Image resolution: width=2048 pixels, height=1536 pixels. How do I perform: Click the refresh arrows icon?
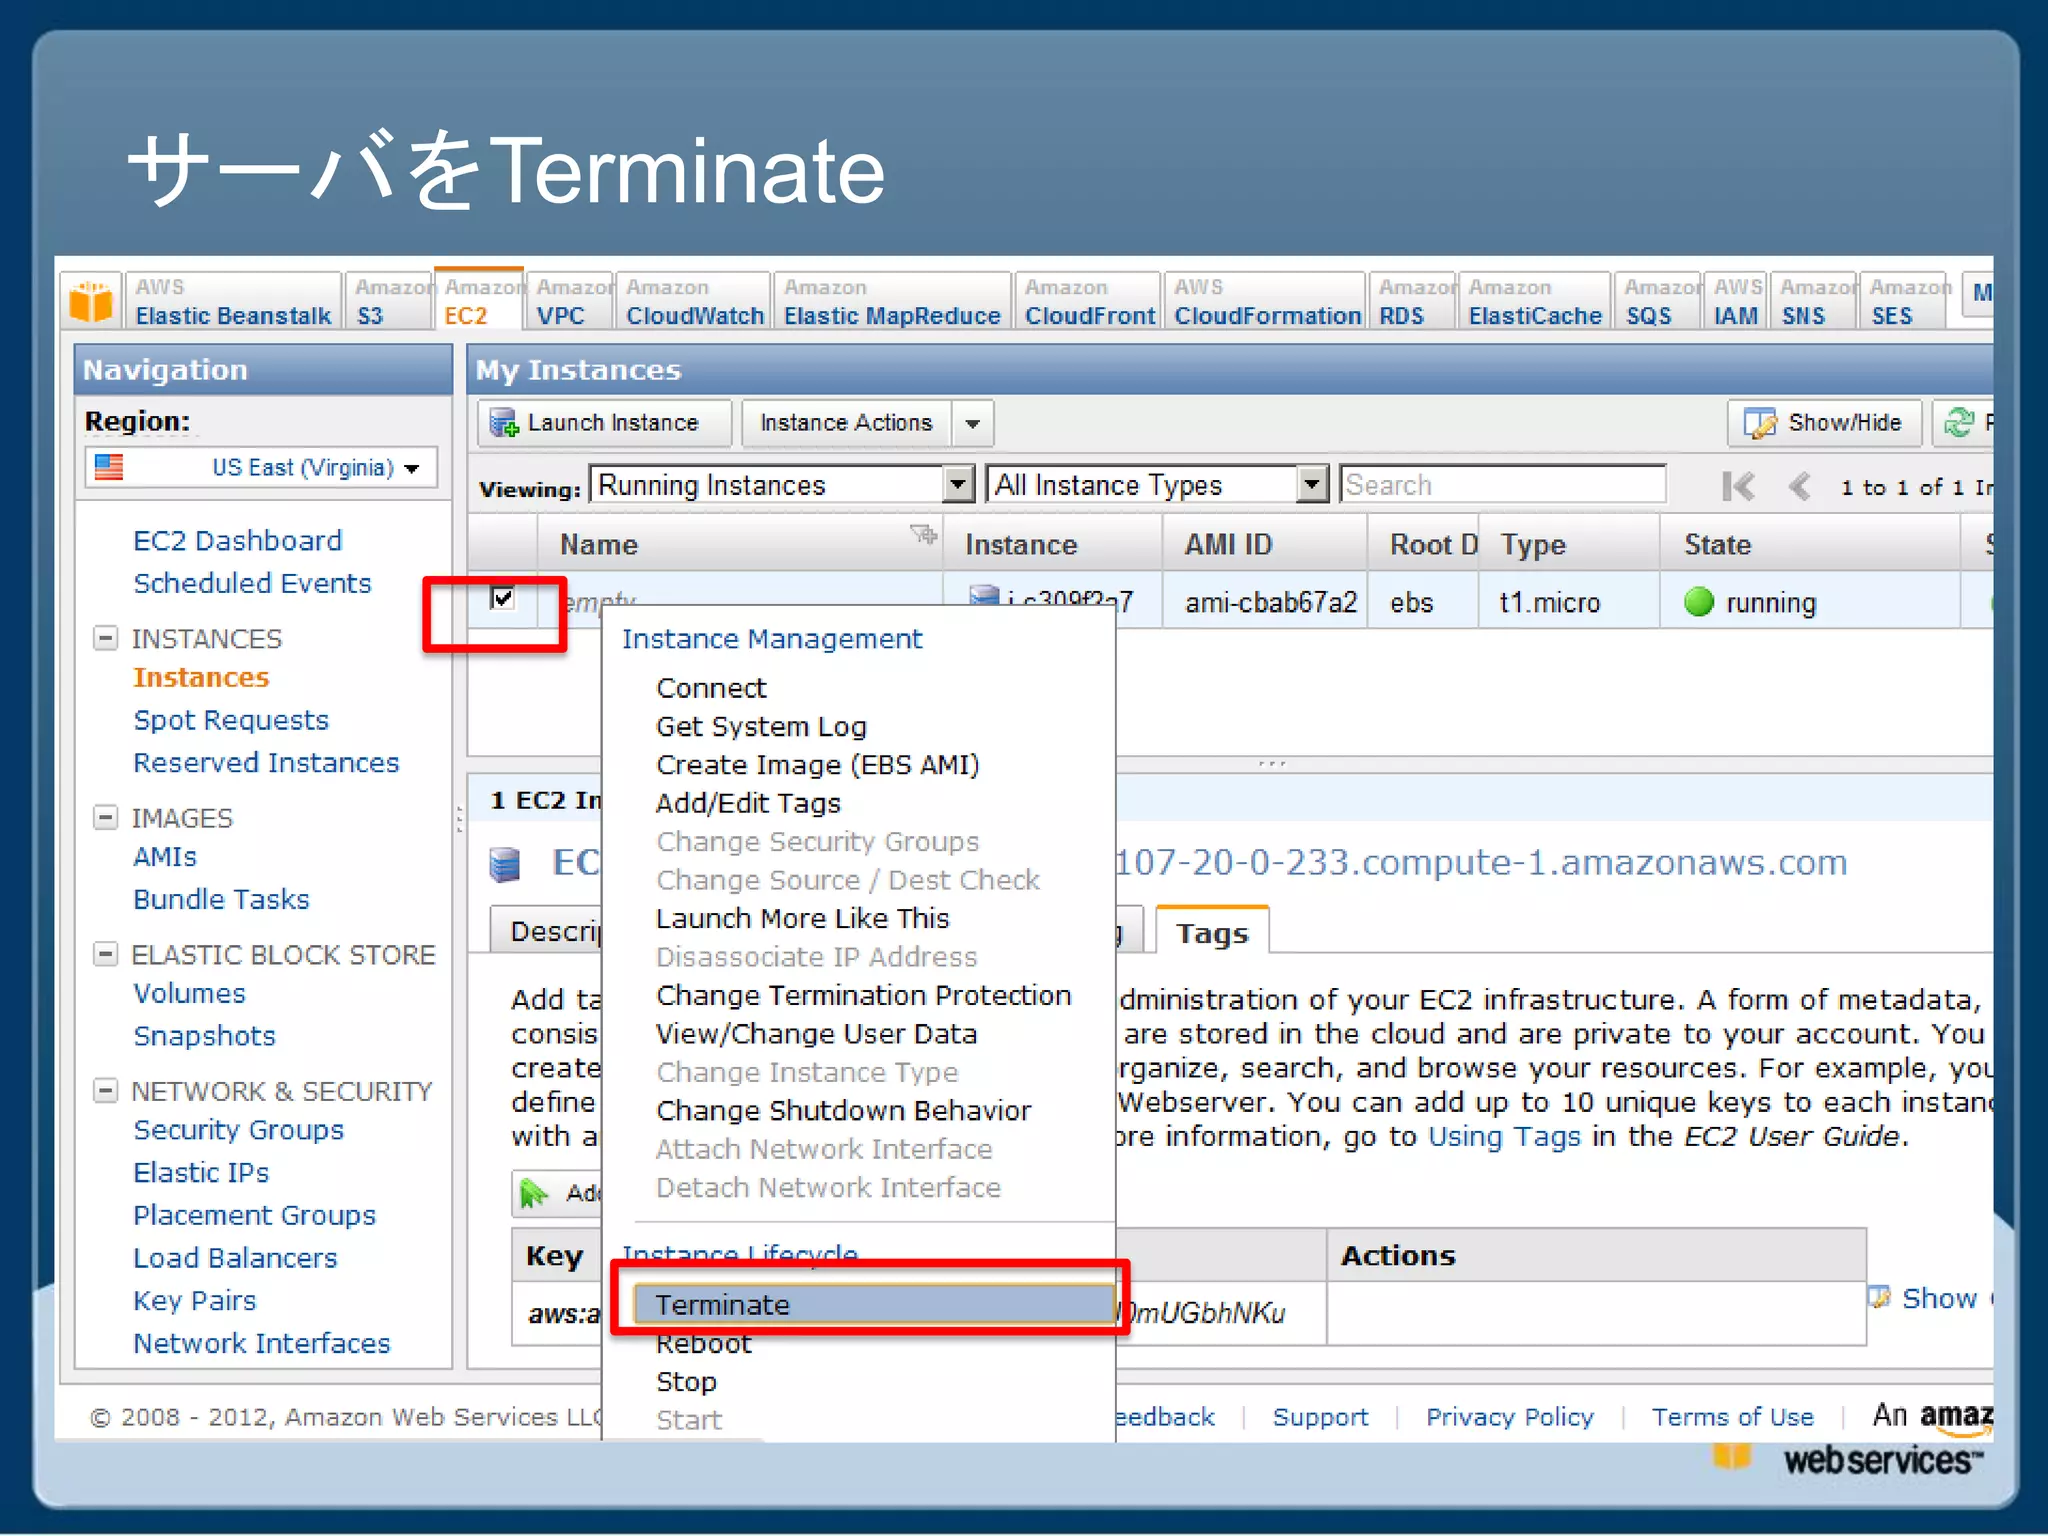1959,423
